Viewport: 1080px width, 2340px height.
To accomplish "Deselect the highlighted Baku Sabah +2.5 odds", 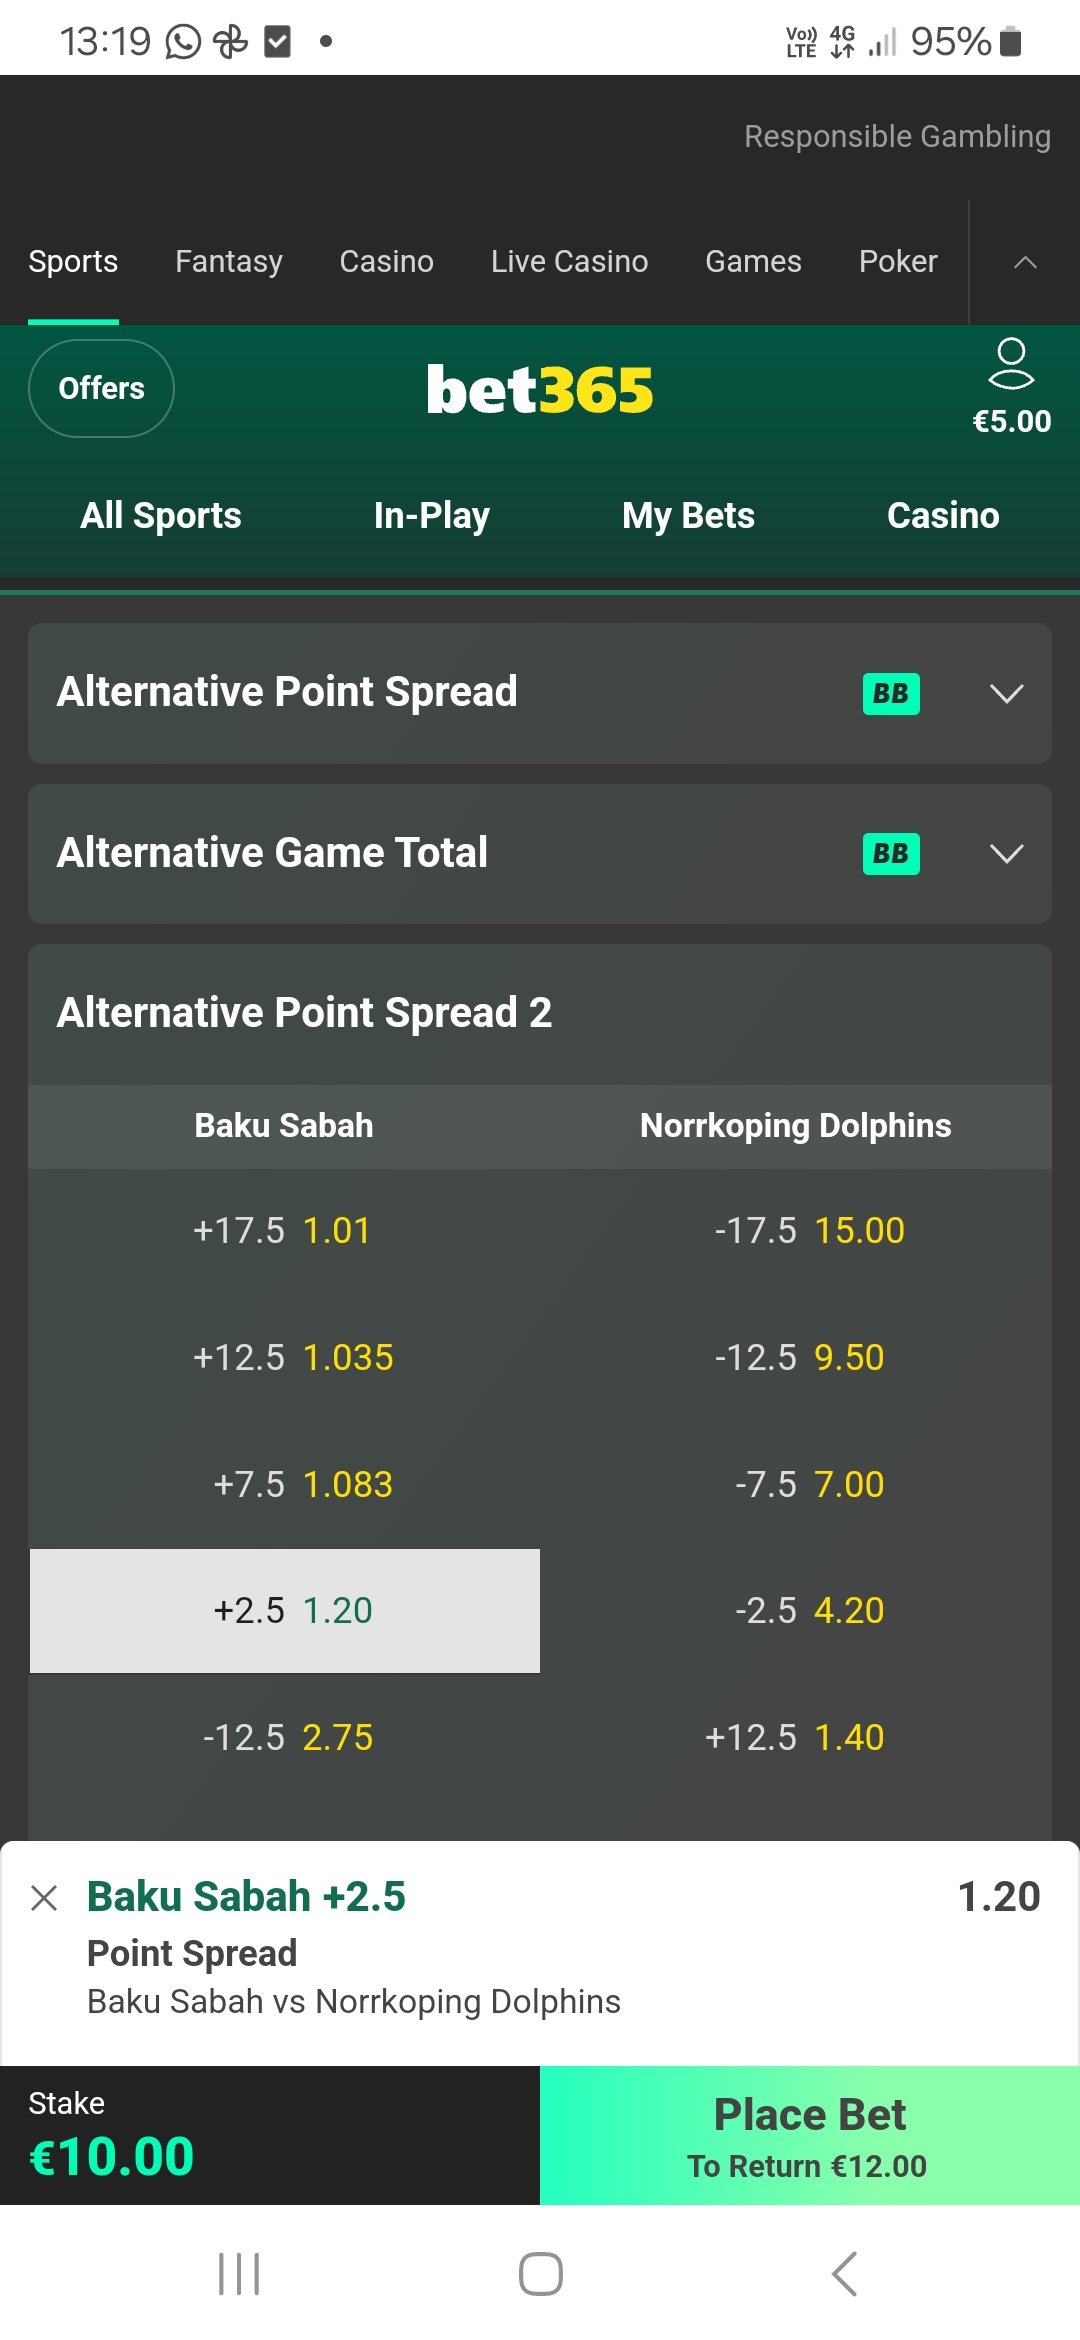I will (x=285, y=1611).
